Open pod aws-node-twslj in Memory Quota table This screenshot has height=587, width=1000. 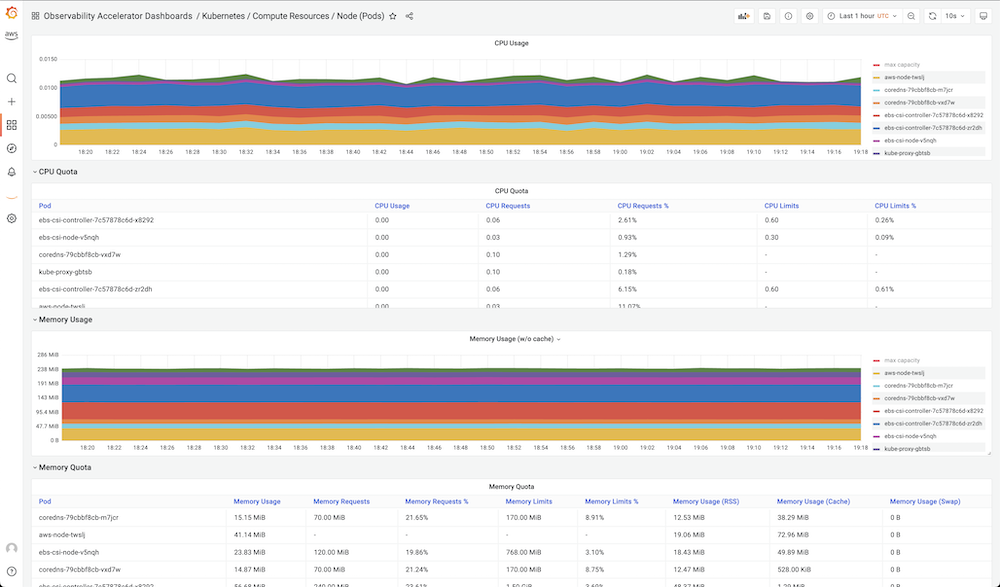coord(62,535)
